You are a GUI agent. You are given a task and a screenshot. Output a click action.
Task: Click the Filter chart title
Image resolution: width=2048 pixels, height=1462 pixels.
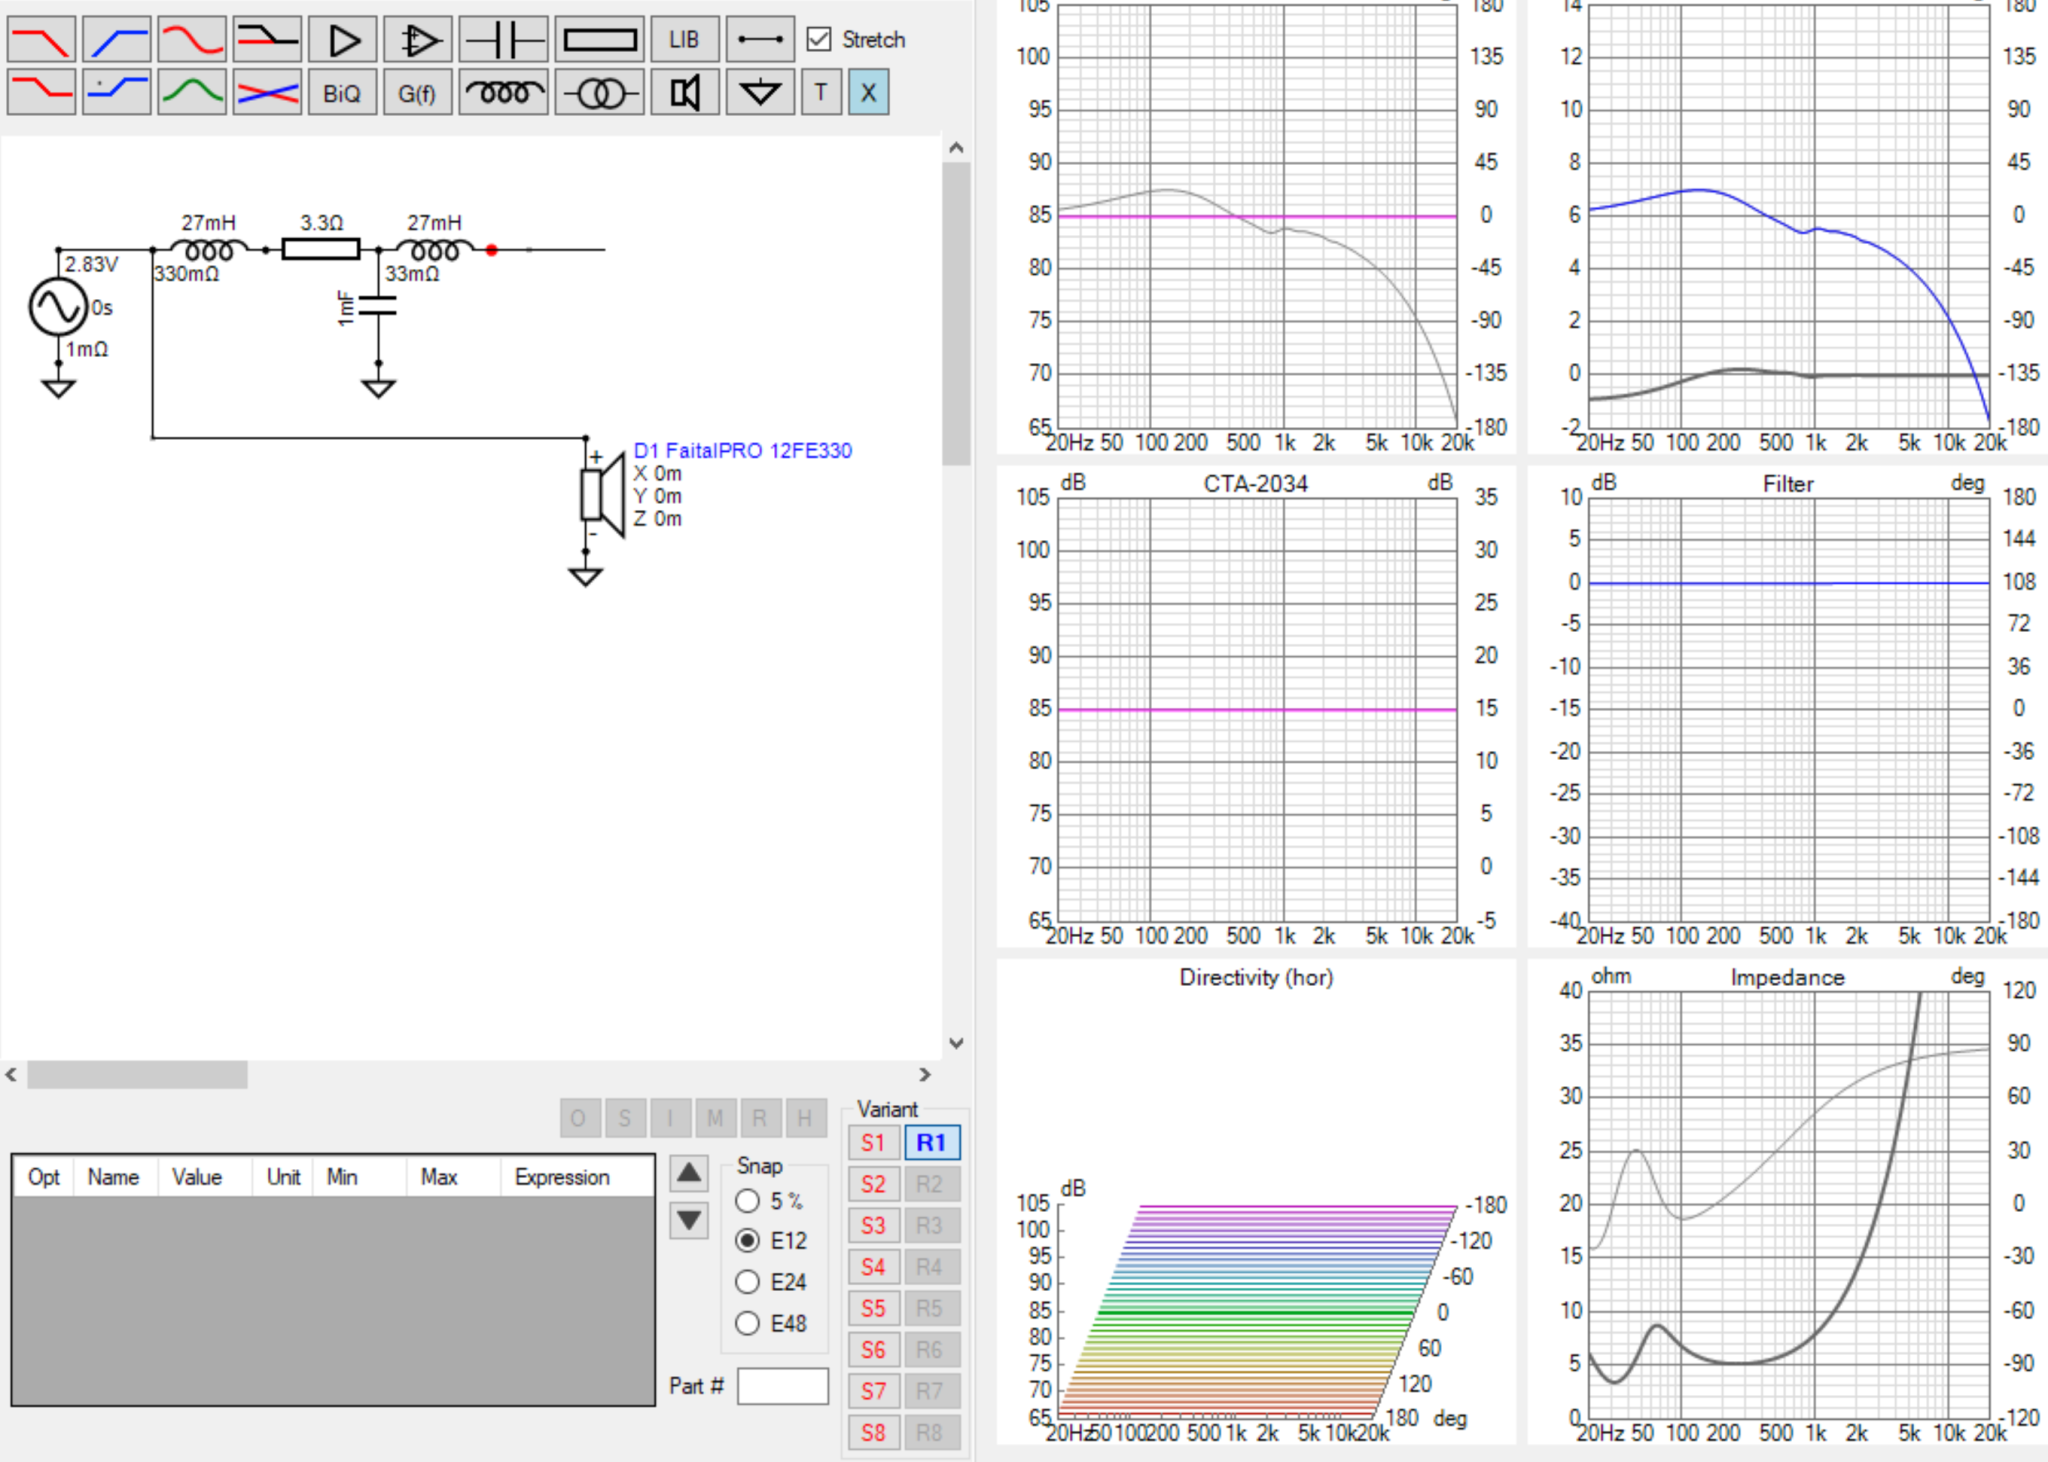click(1788, 484)
